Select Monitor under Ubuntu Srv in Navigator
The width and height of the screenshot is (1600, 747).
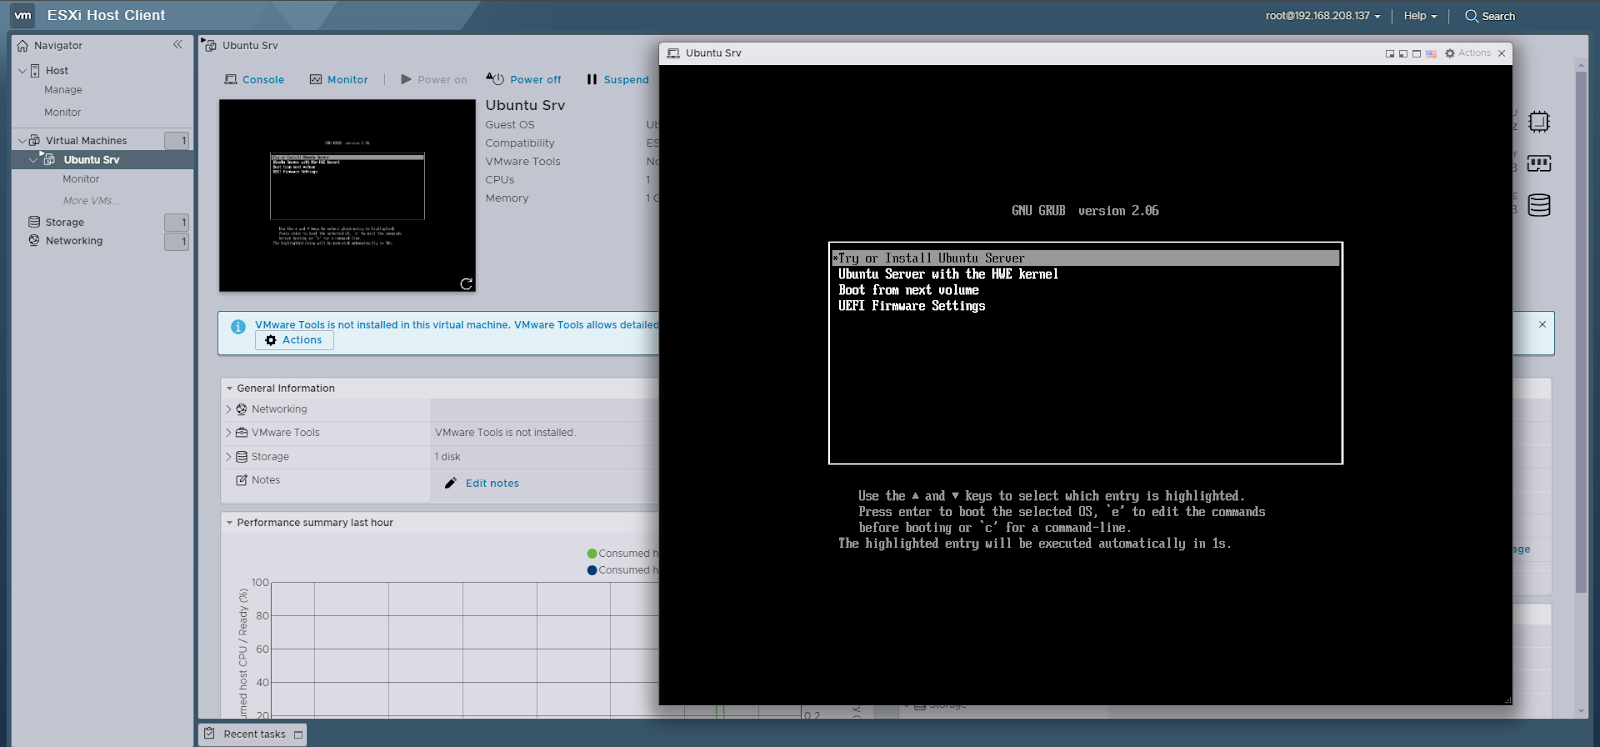point(81,179)
